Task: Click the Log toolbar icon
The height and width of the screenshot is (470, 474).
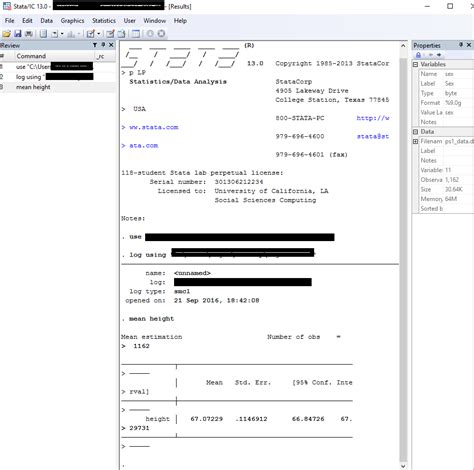Action: (x=43, y=34)
